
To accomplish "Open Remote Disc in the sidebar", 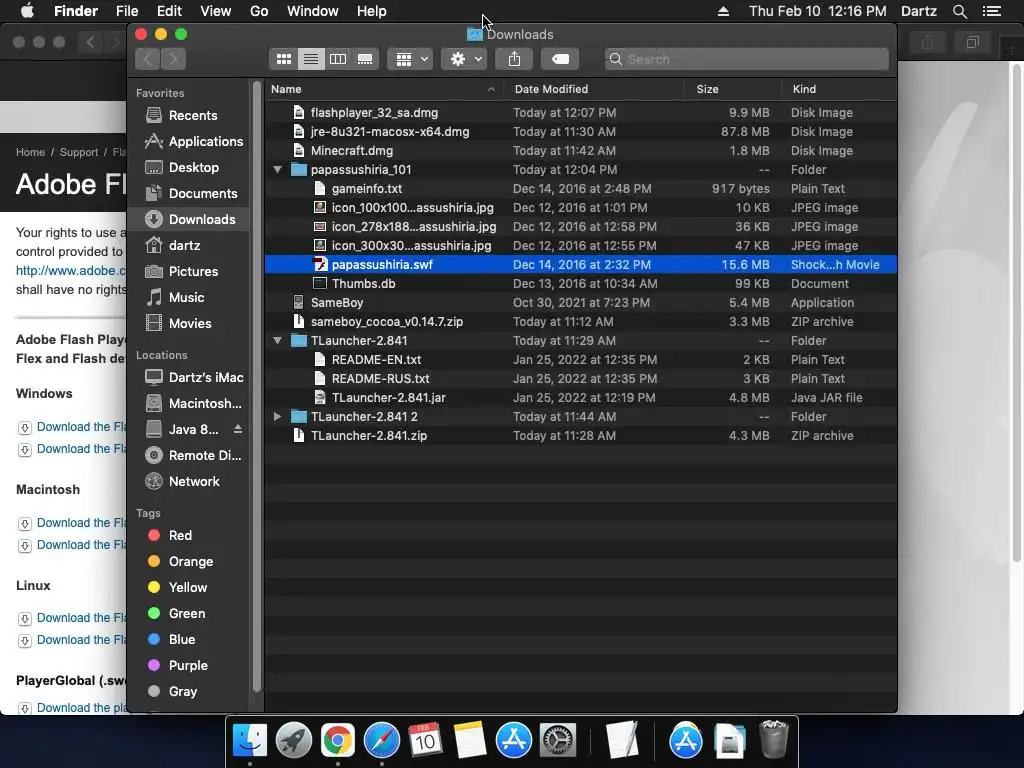I will (x=188, y=455).
